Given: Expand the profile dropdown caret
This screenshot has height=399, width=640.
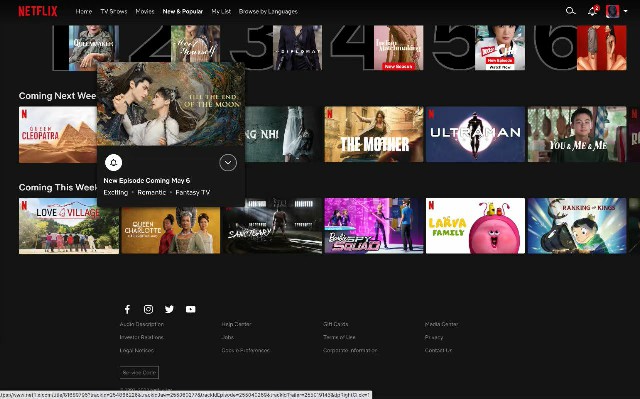Looking at the screenshot, I should 625,11.
